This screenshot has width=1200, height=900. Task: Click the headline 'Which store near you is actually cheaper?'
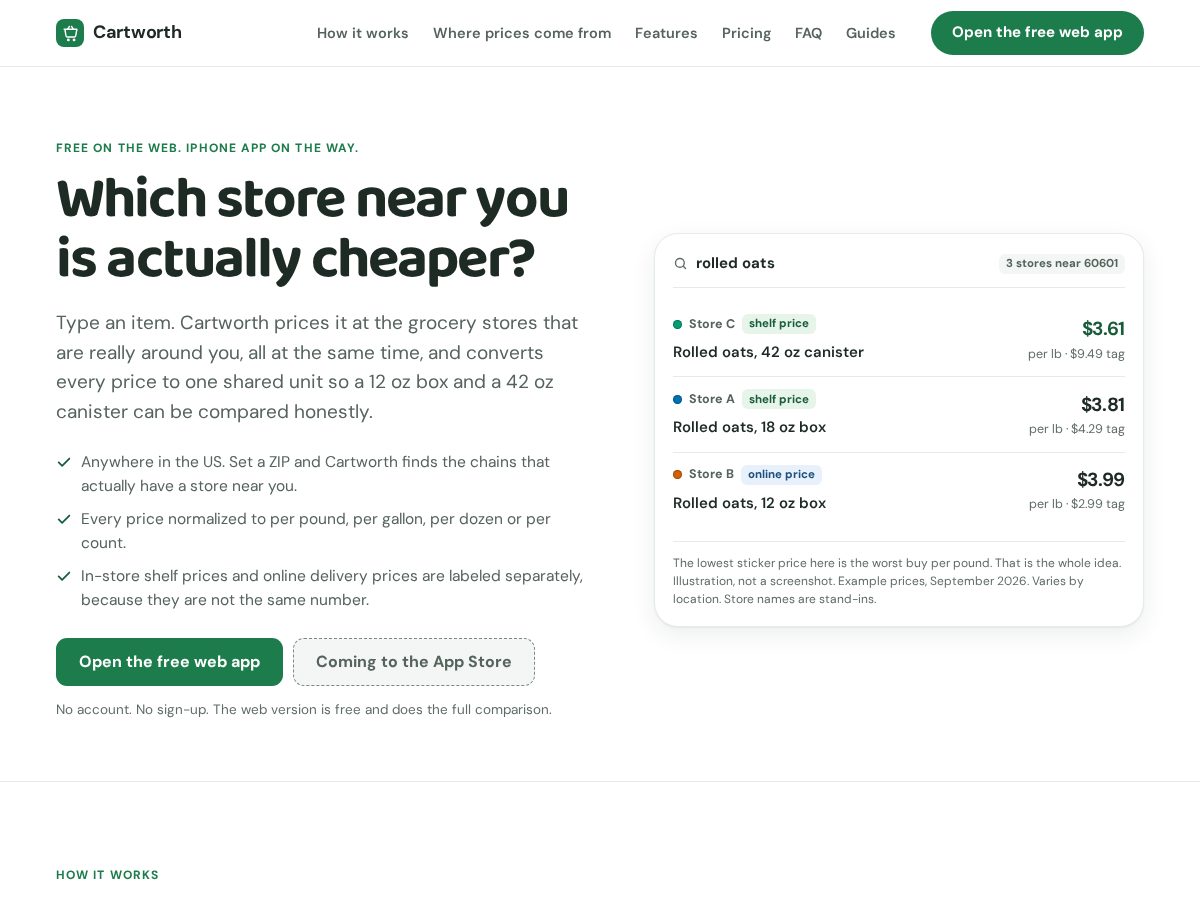tap(312, 229)
